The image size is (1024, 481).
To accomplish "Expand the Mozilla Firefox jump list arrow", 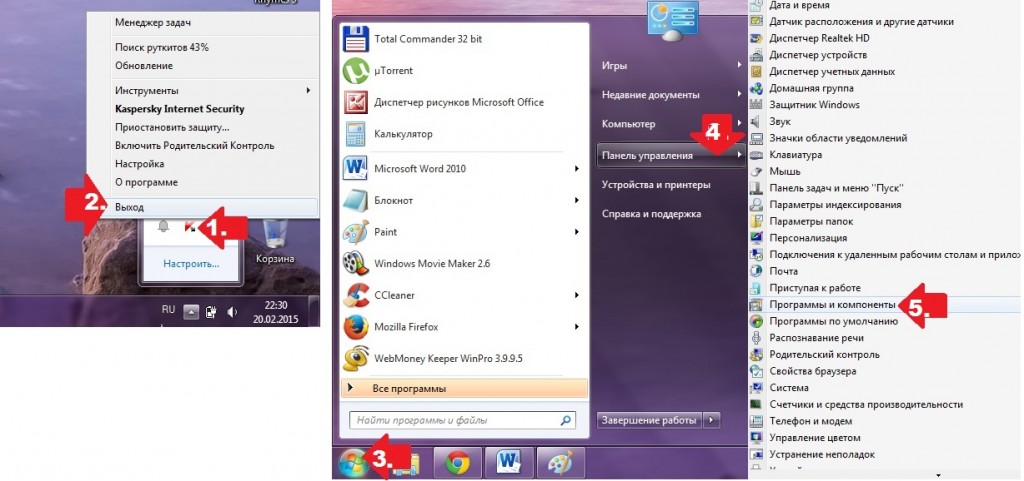I will pyautogui.click(x=577, y=327).
